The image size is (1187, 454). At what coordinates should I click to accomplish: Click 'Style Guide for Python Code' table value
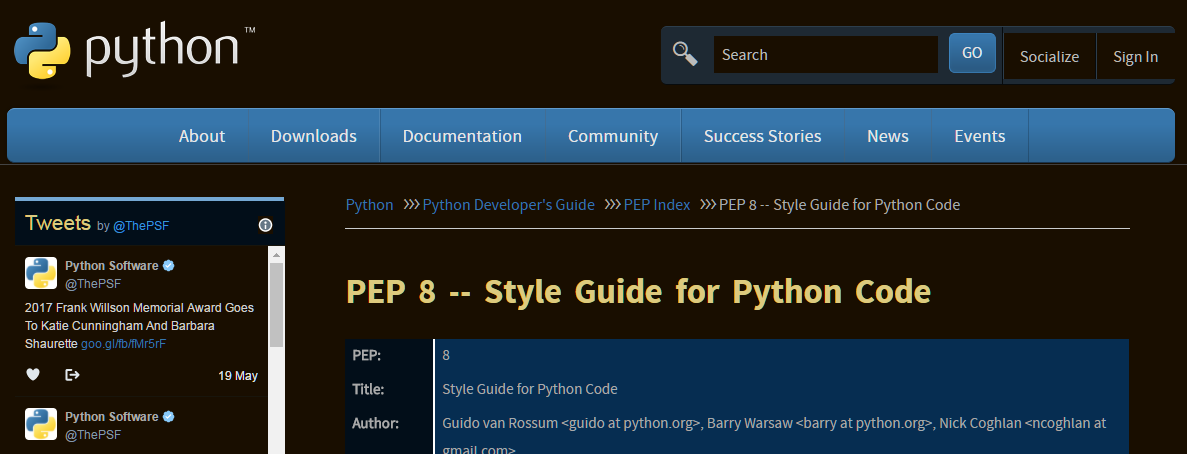(x=530, y=389)
